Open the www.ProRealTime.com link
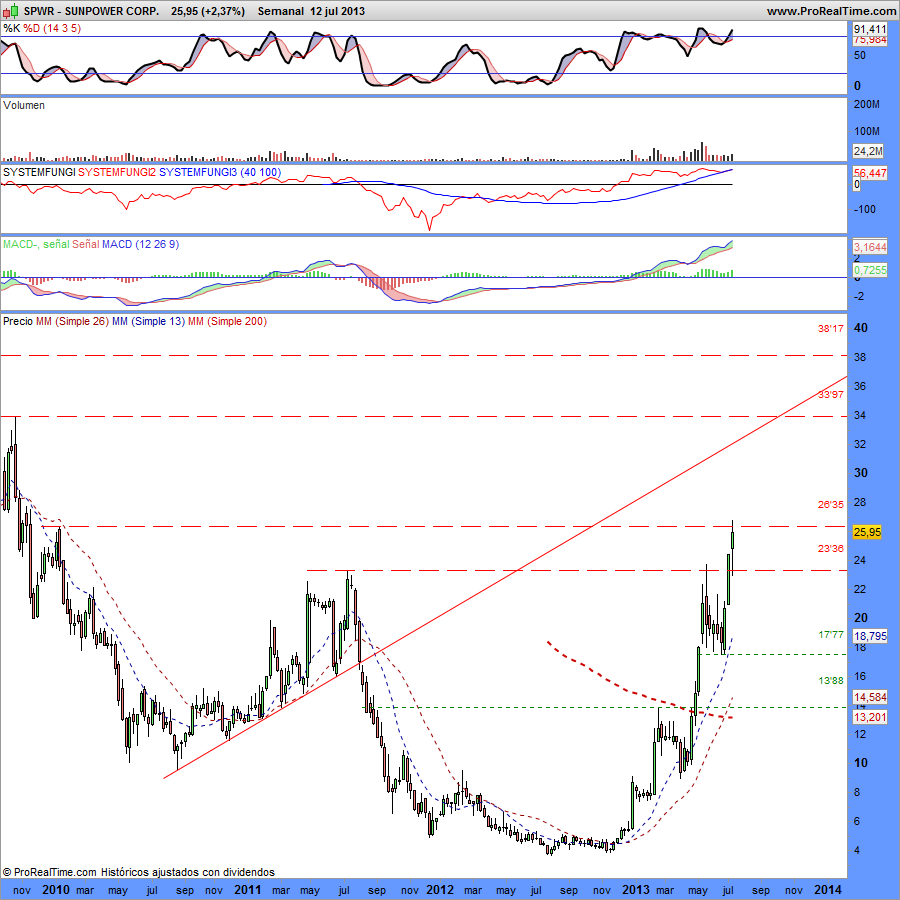This screenshot has height=900, width=900. click(831, 11)
